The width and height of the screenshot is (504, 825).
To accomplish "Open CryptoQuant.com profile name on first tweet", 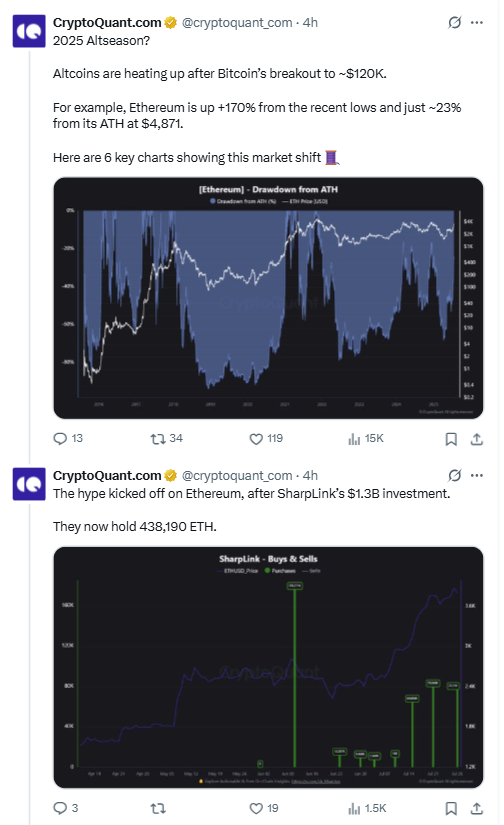I will 107,23.
